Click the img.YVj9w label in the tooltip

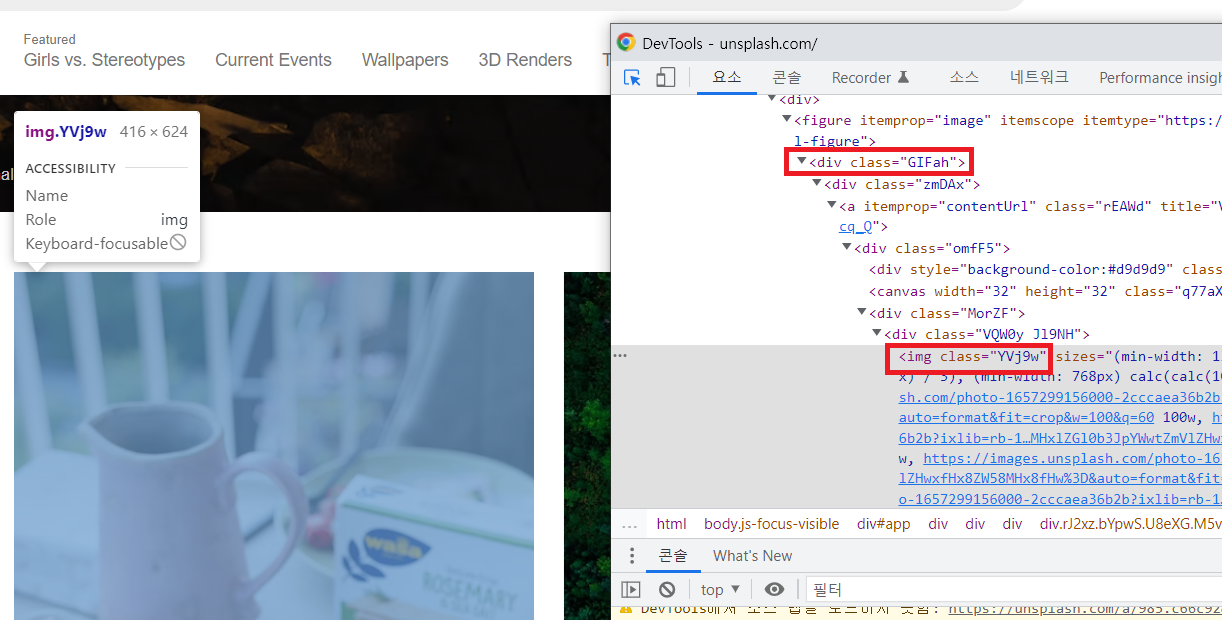click(x=66, y=131)
